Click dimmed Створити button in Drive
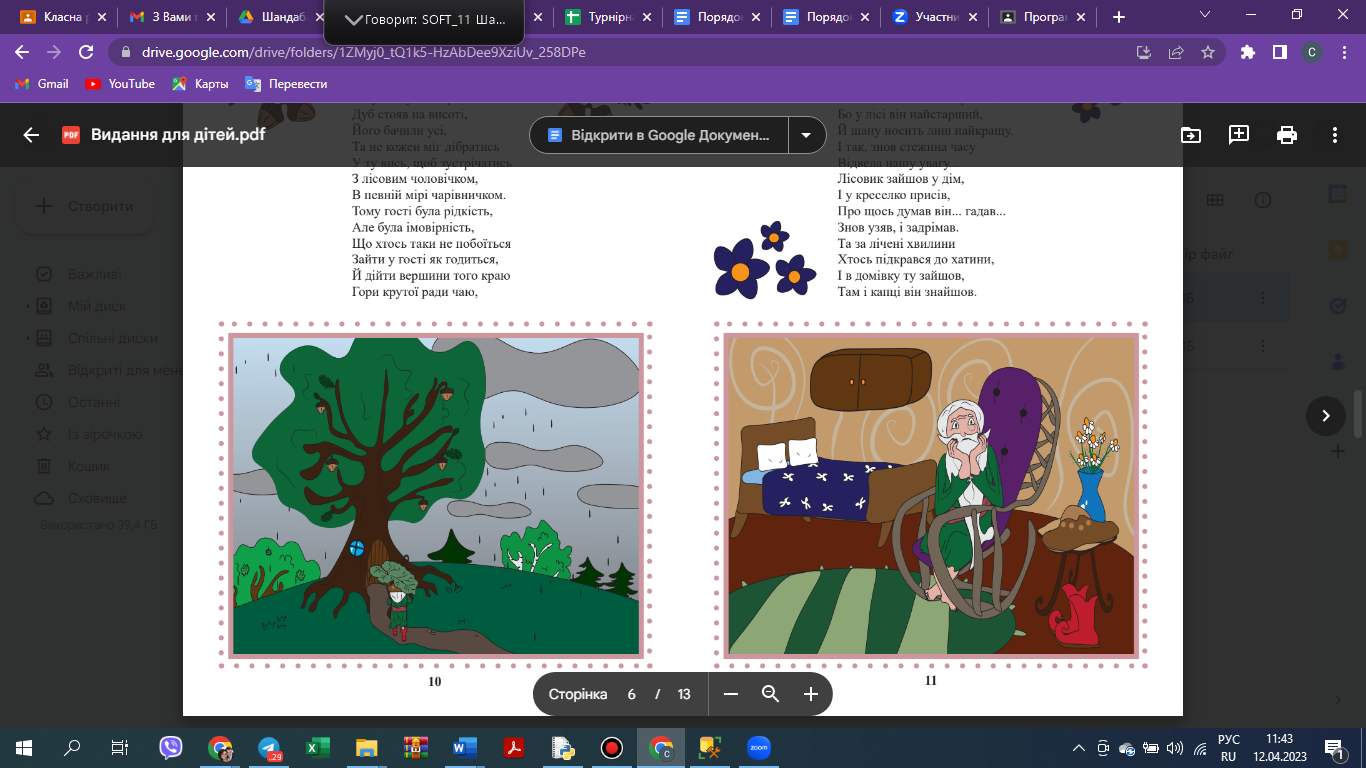 pos(84,206)
